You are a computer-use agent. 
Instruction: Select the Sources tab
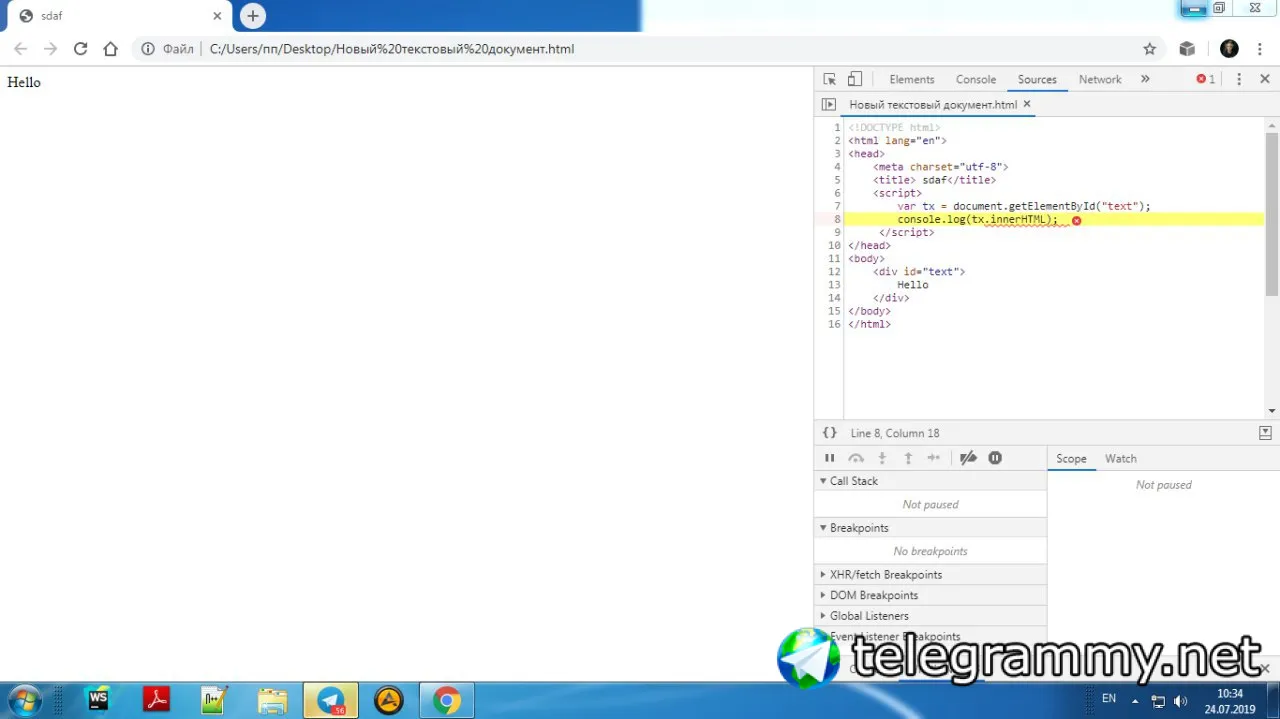click(x=1037, y=79)
